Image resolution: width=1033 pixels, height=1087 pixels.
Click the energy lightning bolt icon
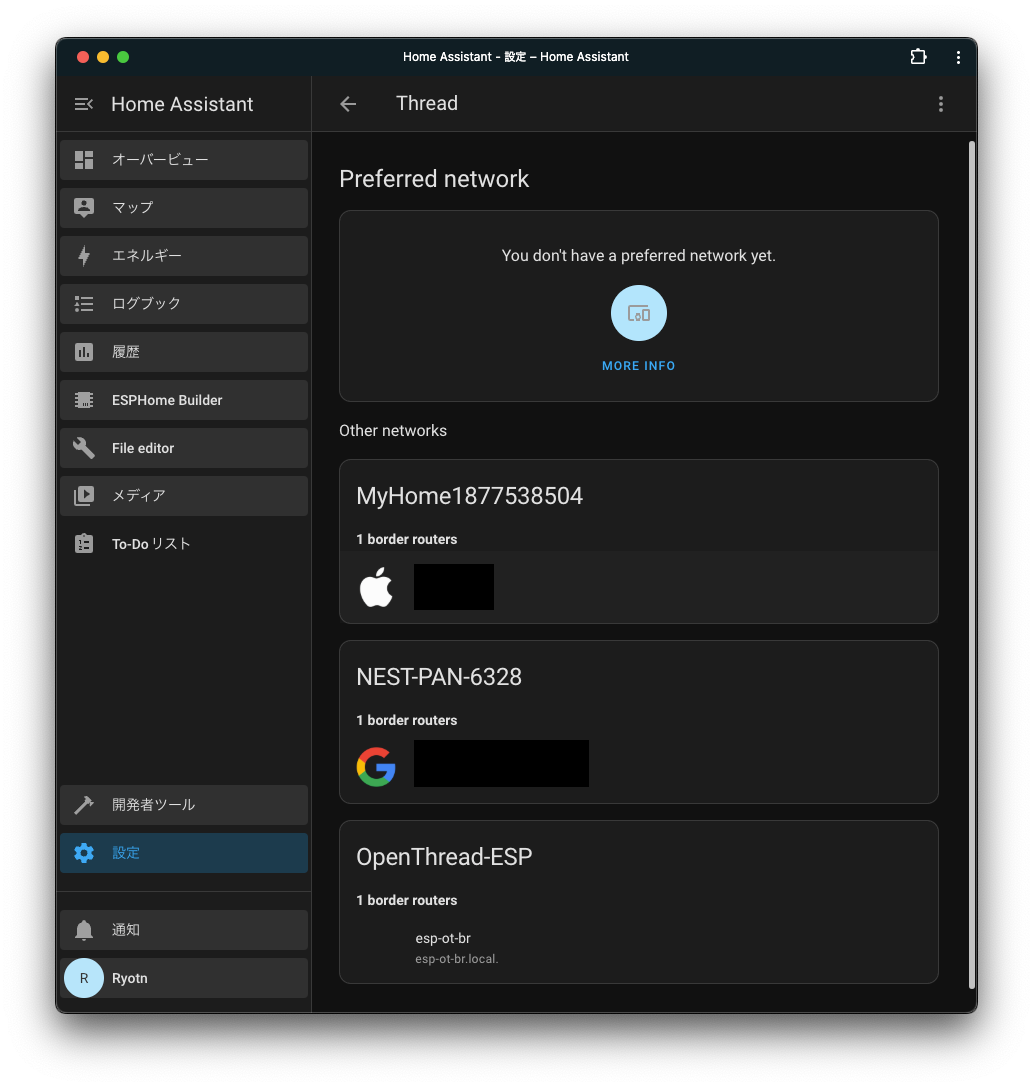point(84,256)
